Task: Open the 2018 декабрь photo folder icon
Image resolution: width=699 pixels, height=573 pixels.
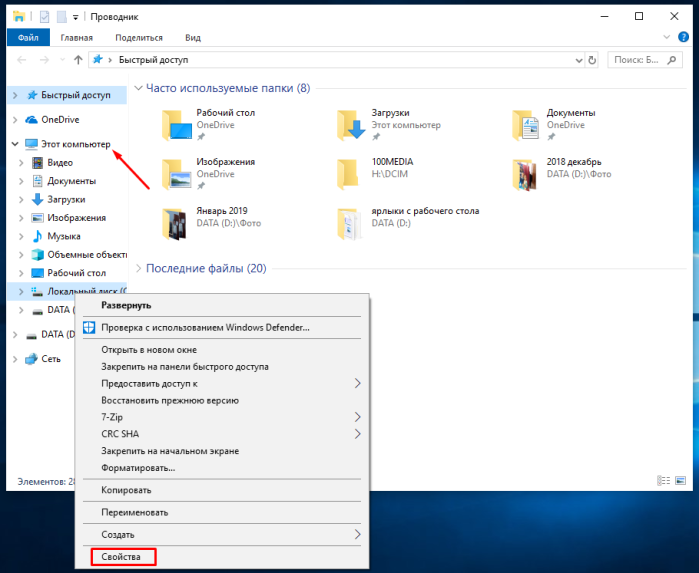Action: coord(524,175)
